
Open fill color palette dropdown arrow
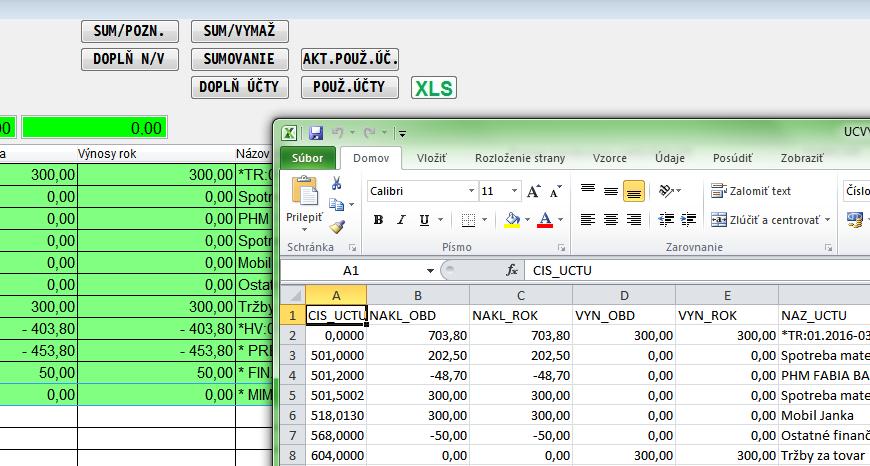pos(527,220)
